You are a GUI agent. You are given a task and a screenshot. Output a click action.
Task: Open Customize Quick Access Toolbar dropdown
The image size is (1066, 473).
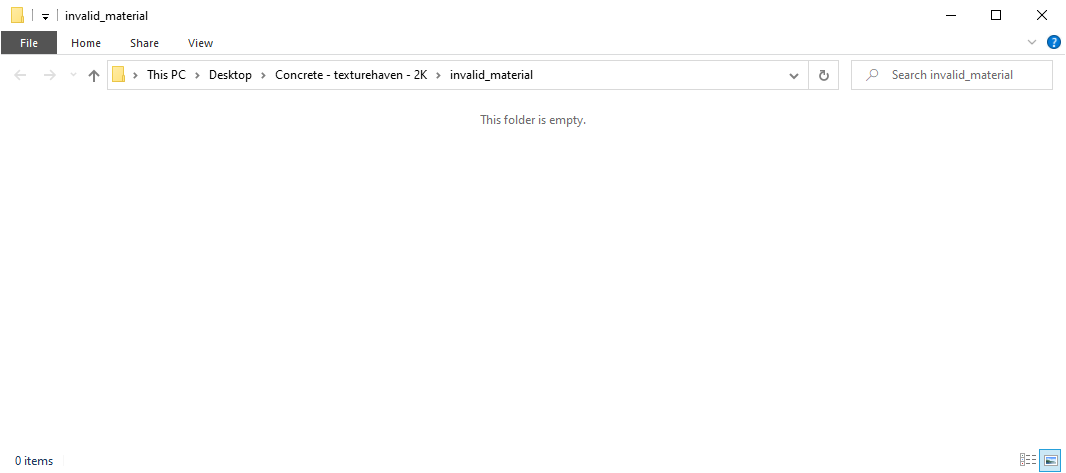46,16
